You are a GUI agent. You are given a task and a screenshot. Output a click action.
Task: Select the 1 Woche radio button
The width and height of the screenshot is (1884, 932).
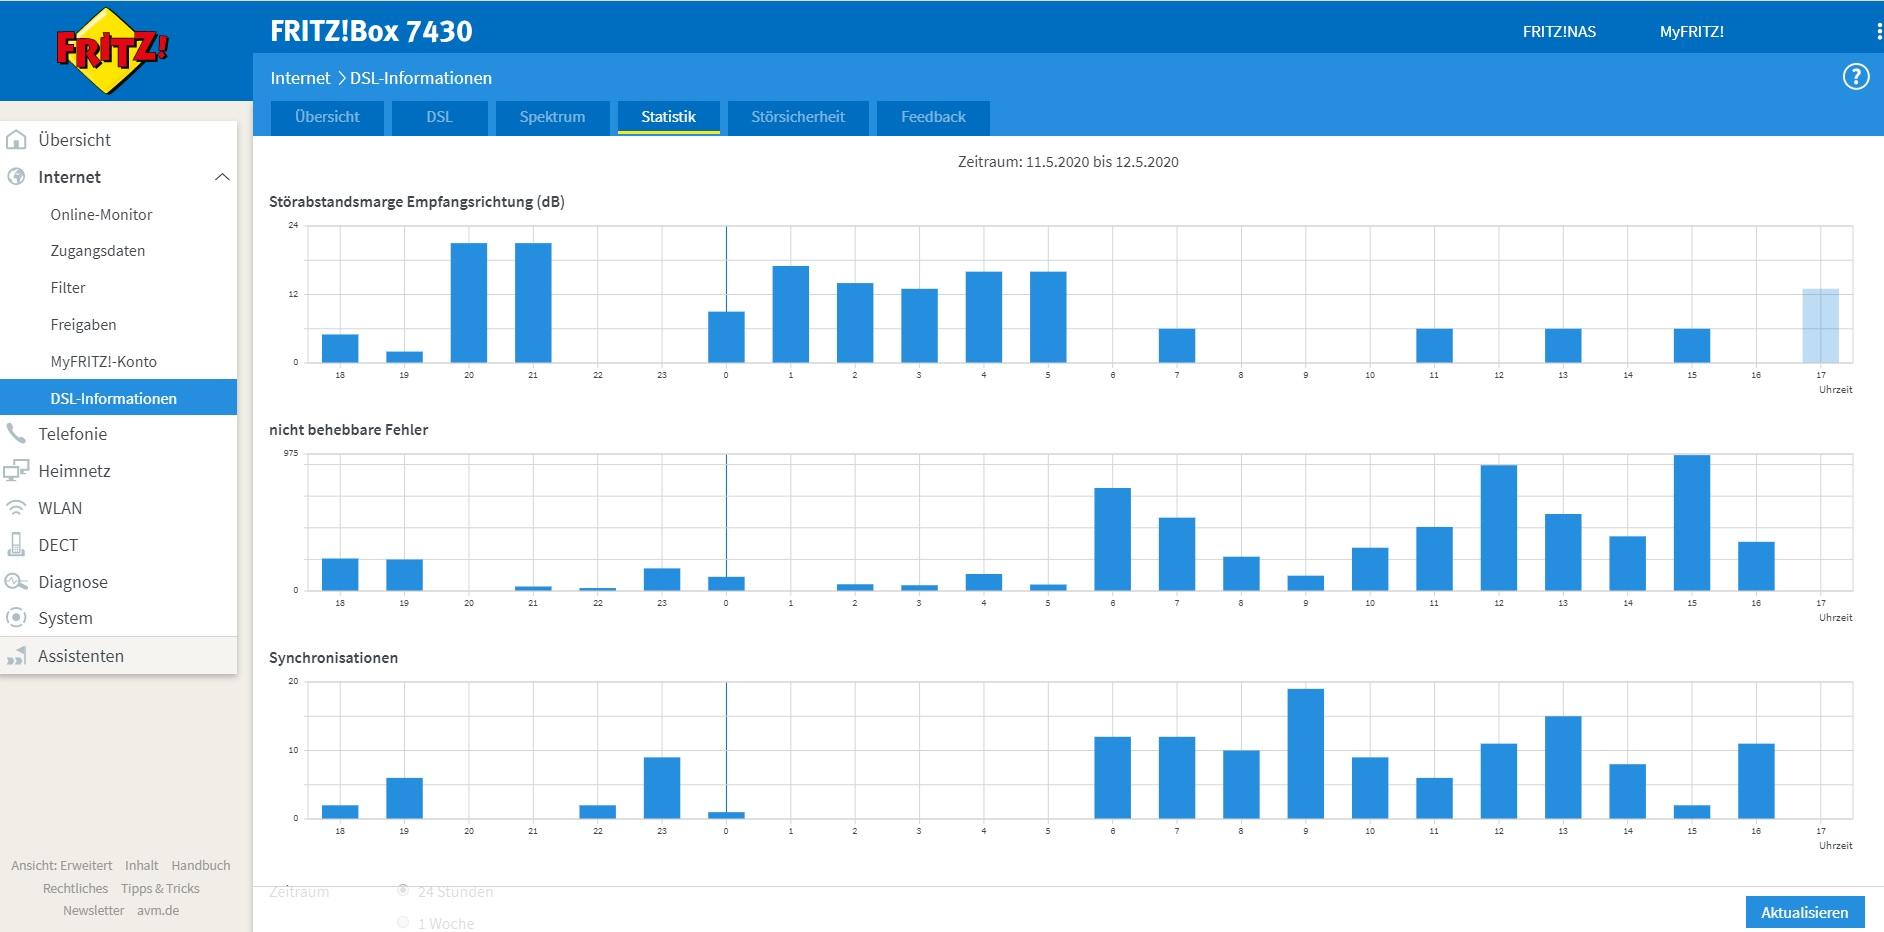pos(403,922)
